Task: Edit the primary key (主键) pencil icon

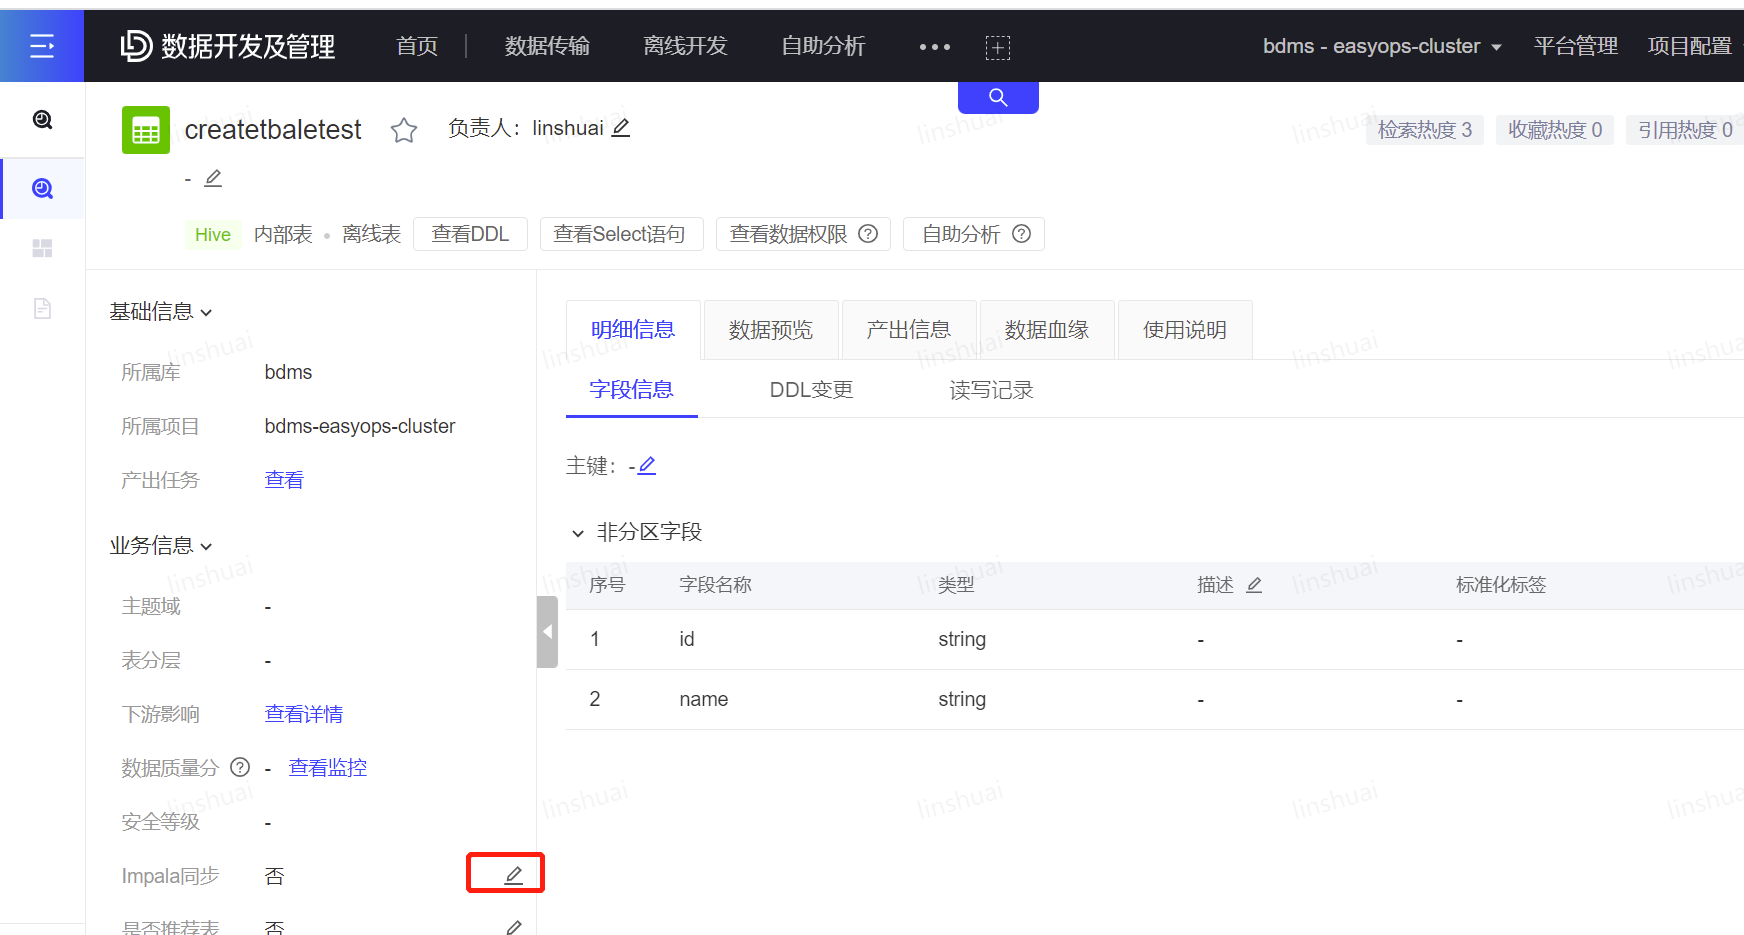Action: click(647, 466)
